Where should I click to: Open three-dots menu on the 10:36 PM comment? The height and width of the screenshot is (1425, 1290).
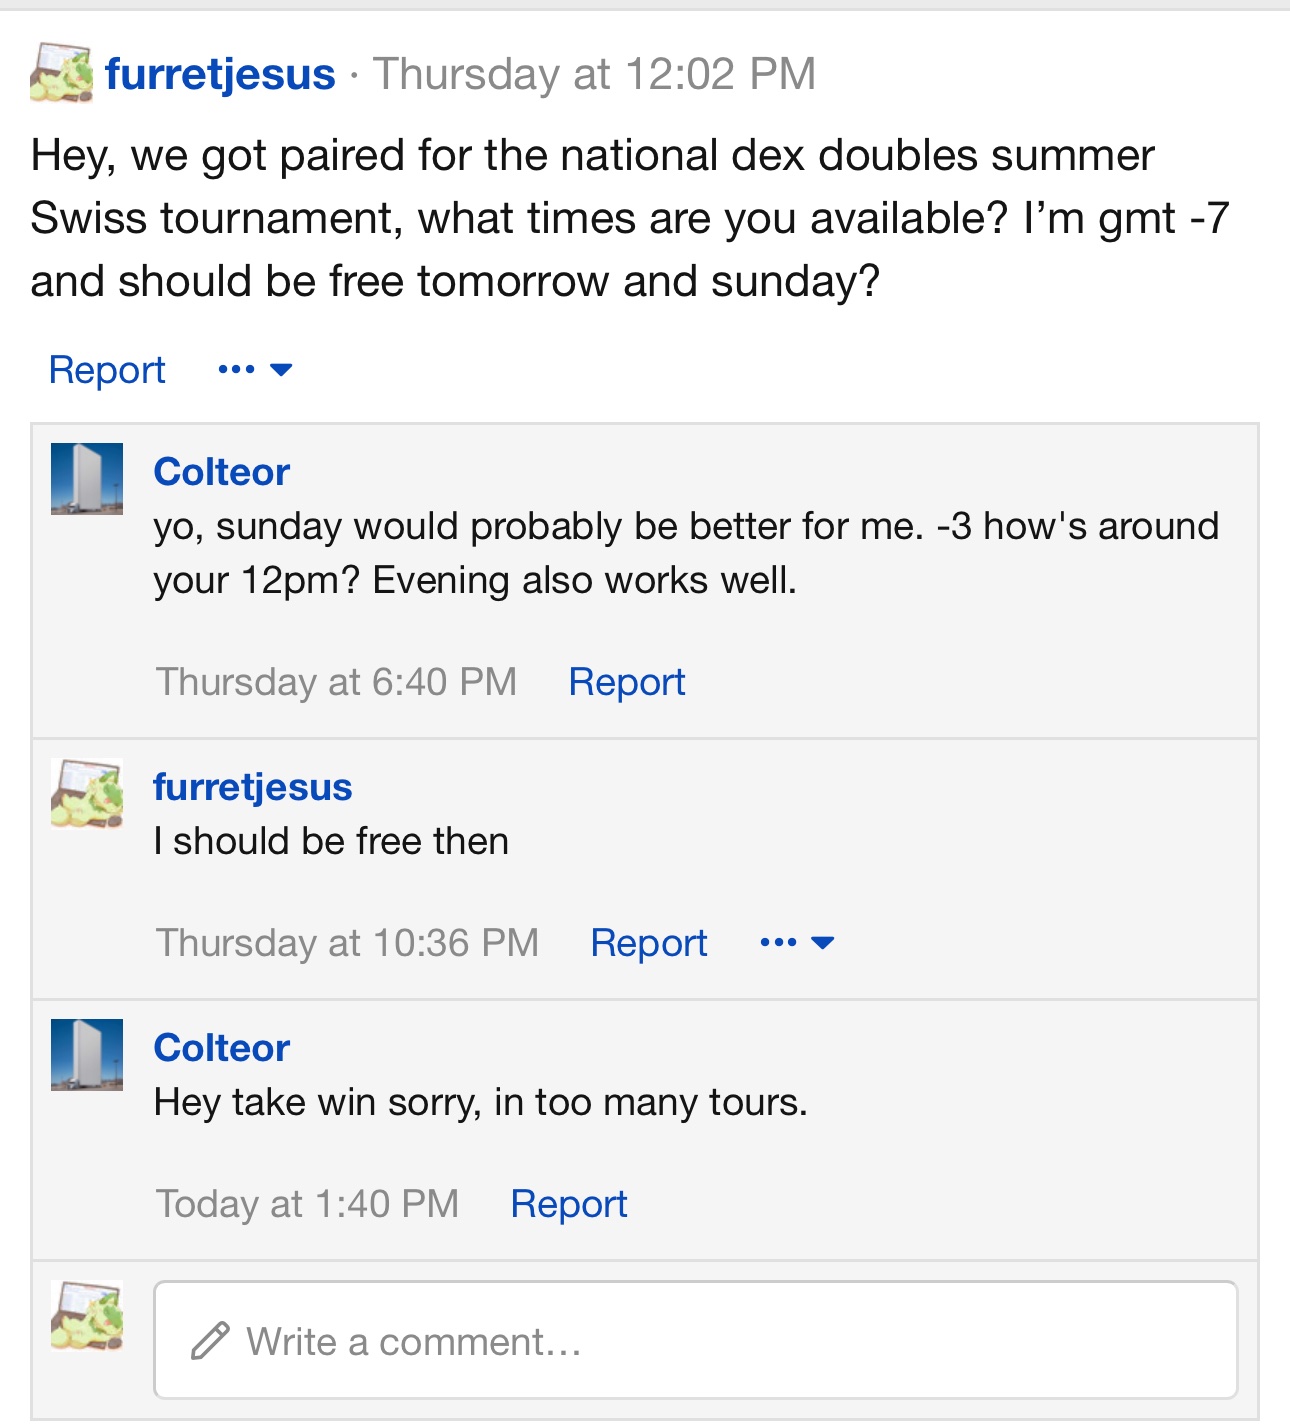point(778,942)
